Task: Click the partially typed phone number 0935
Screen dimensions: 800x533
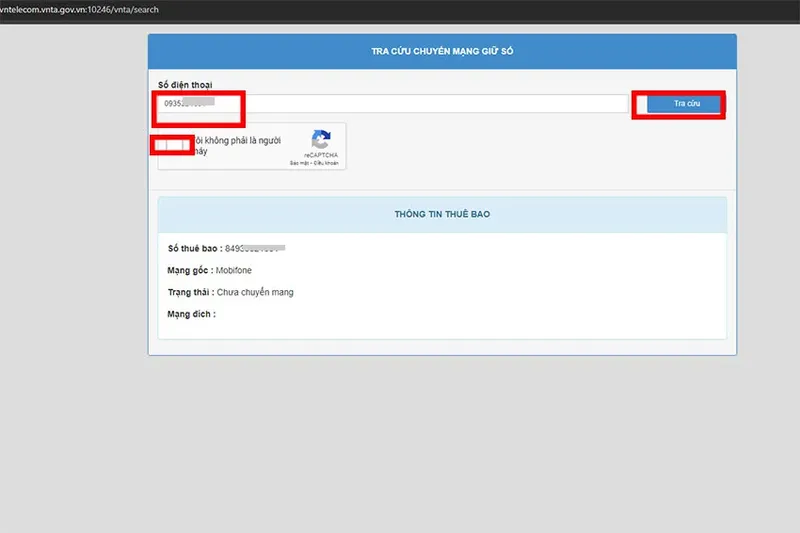Action: 176,104
